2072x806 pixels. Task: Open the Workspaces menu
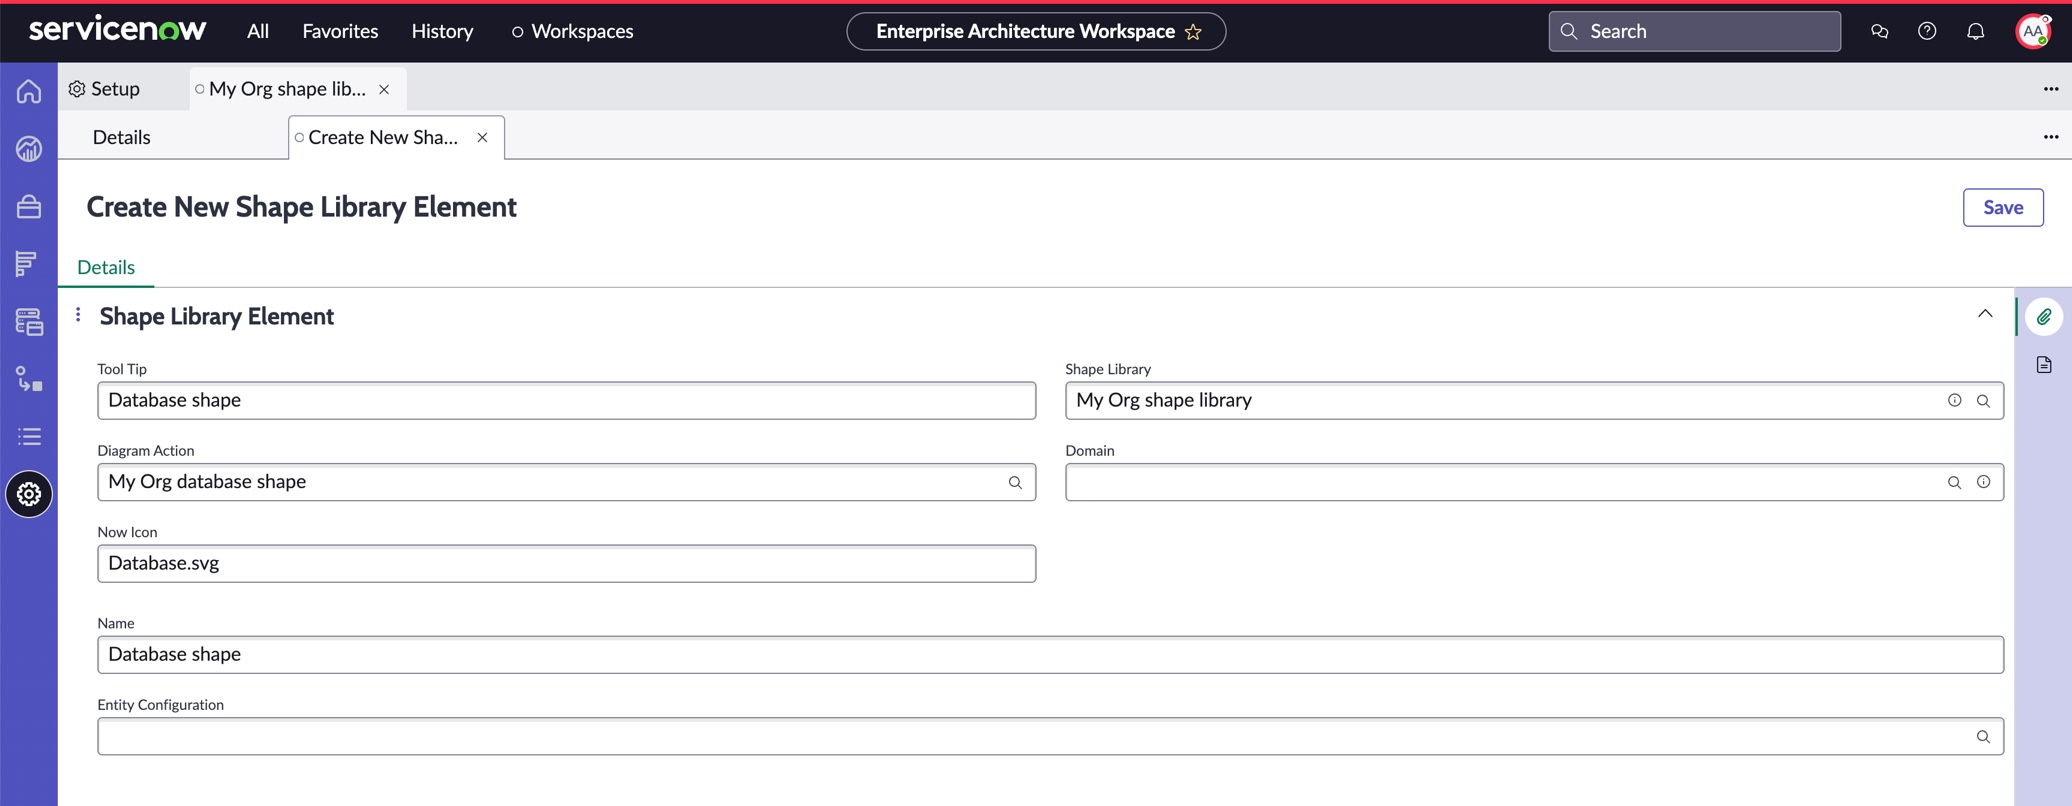(572, 31)
